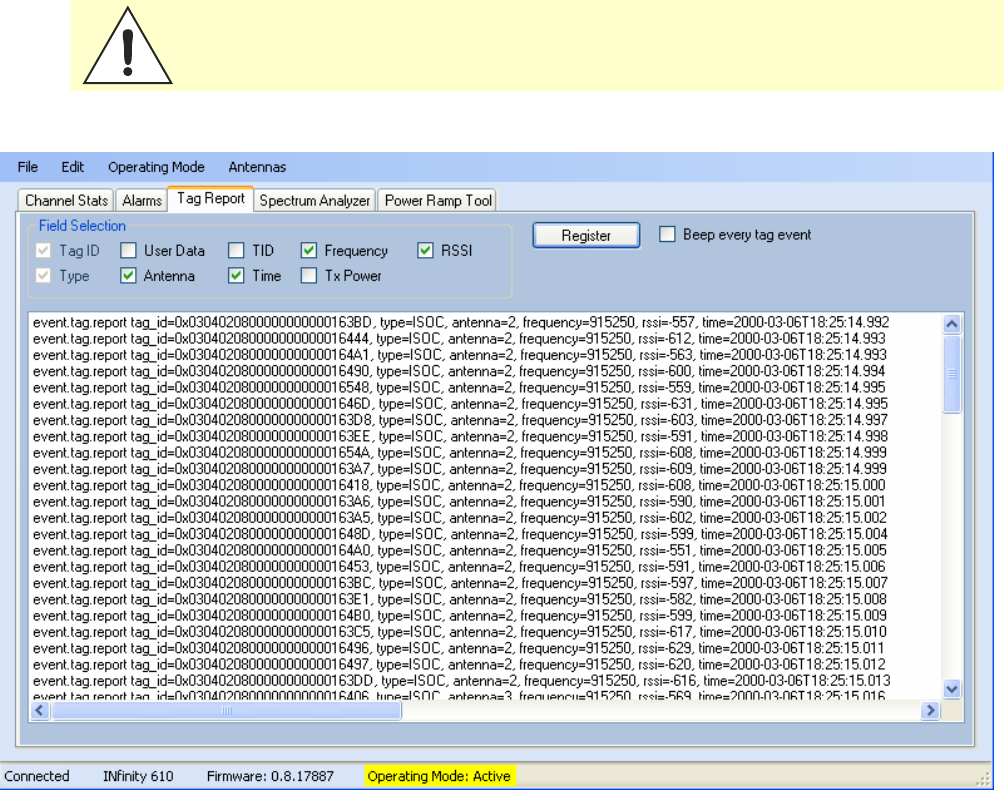
Task: Click the Firmware: 0.8.17887 status entry
Action: 270,777
